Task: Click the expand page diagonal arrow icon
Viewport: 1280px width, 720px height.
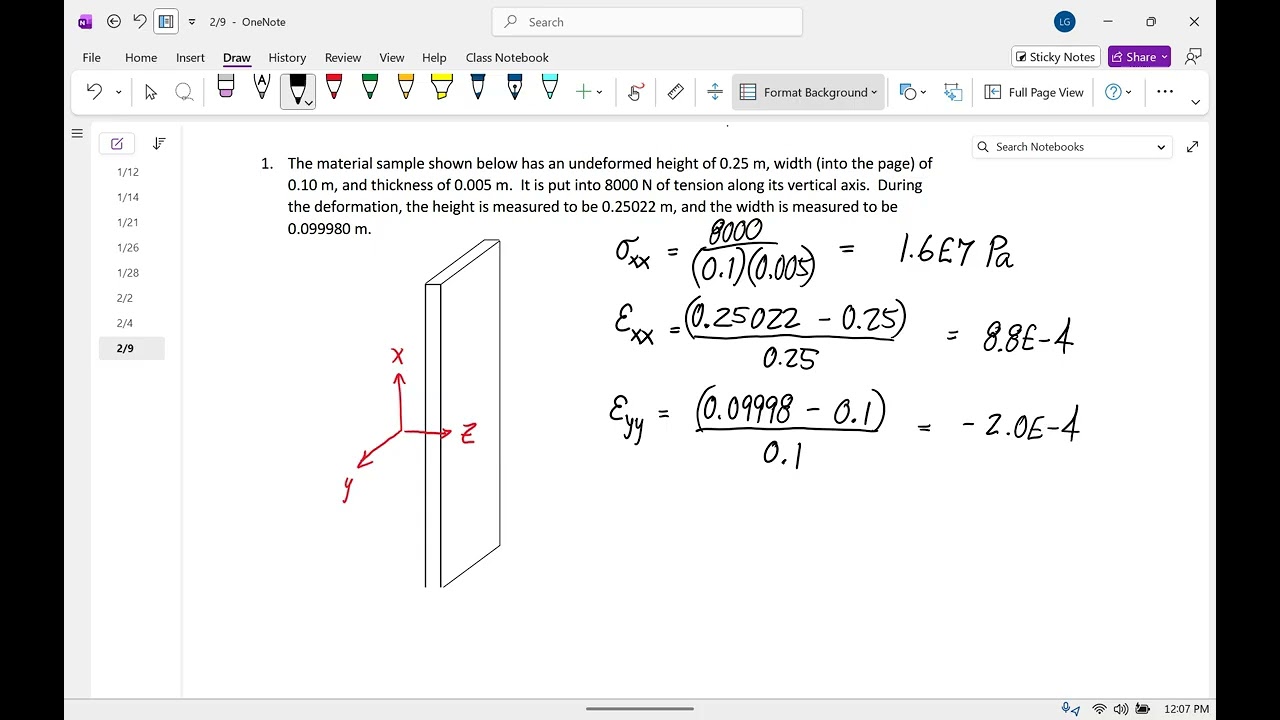Action: pyautogui.click(x=1192, y=147)
